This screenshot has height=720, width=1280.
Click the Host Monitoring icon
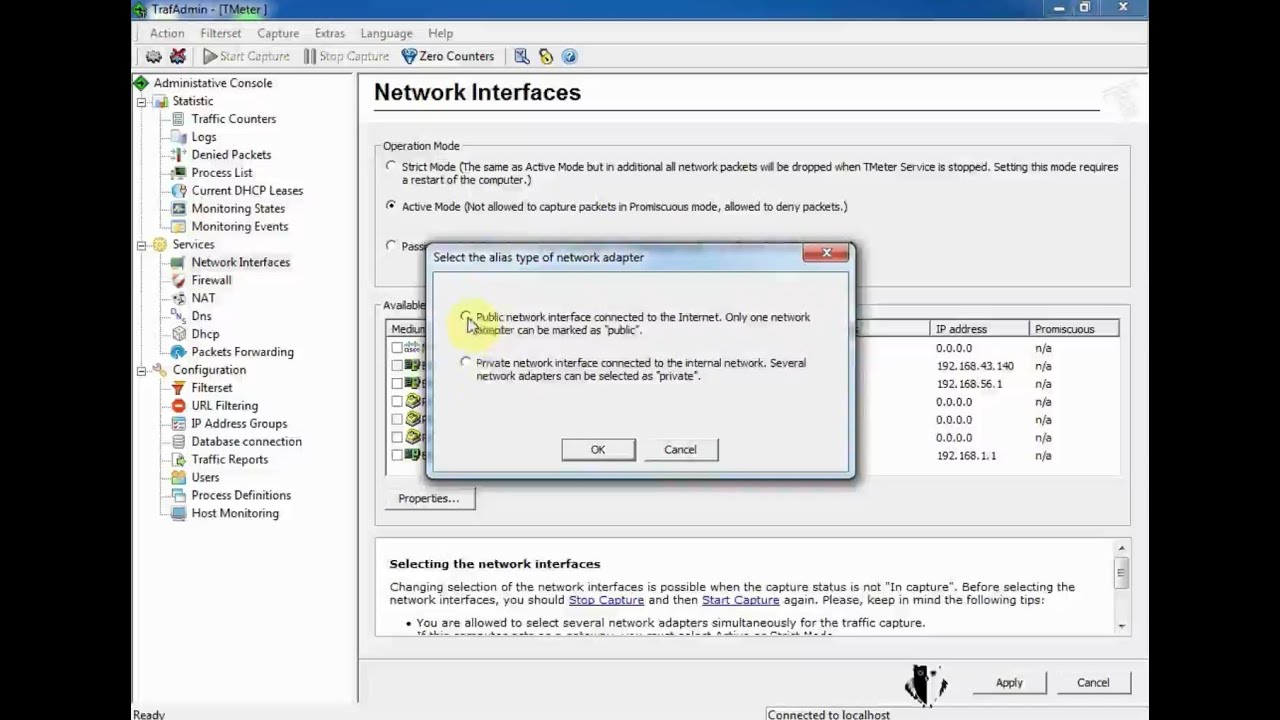pos(178,514)
